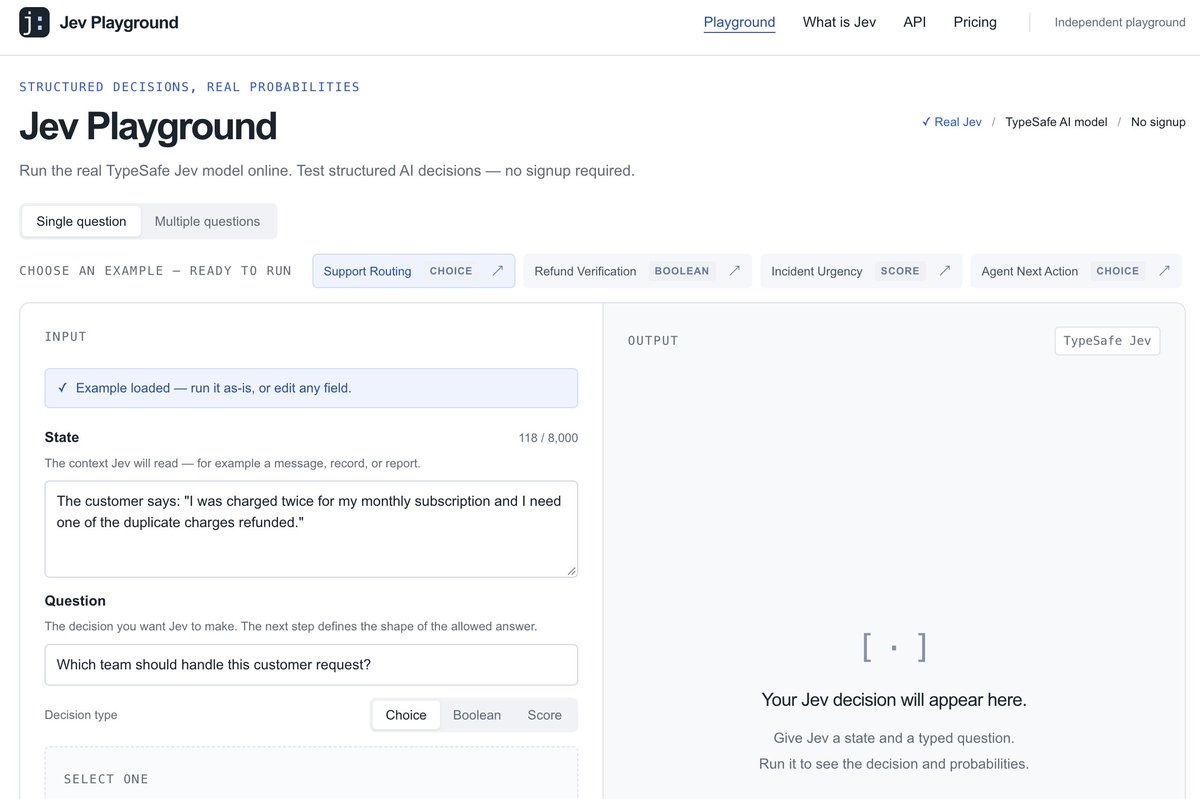This screenshot has width=1200, height=799.
Task: Select Choice decision type
Action: coord(406,715)
